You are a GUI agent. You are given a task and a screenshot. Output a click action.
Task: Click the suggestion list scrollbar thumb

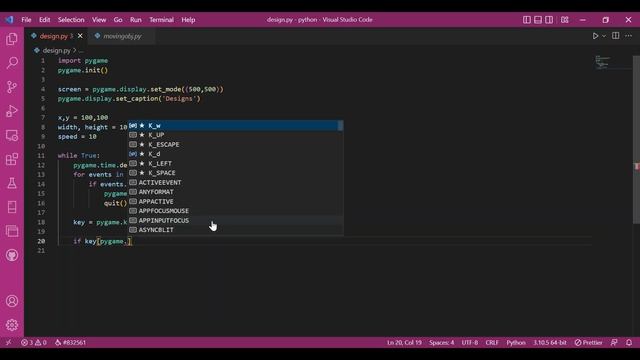(x=340, y=126)
